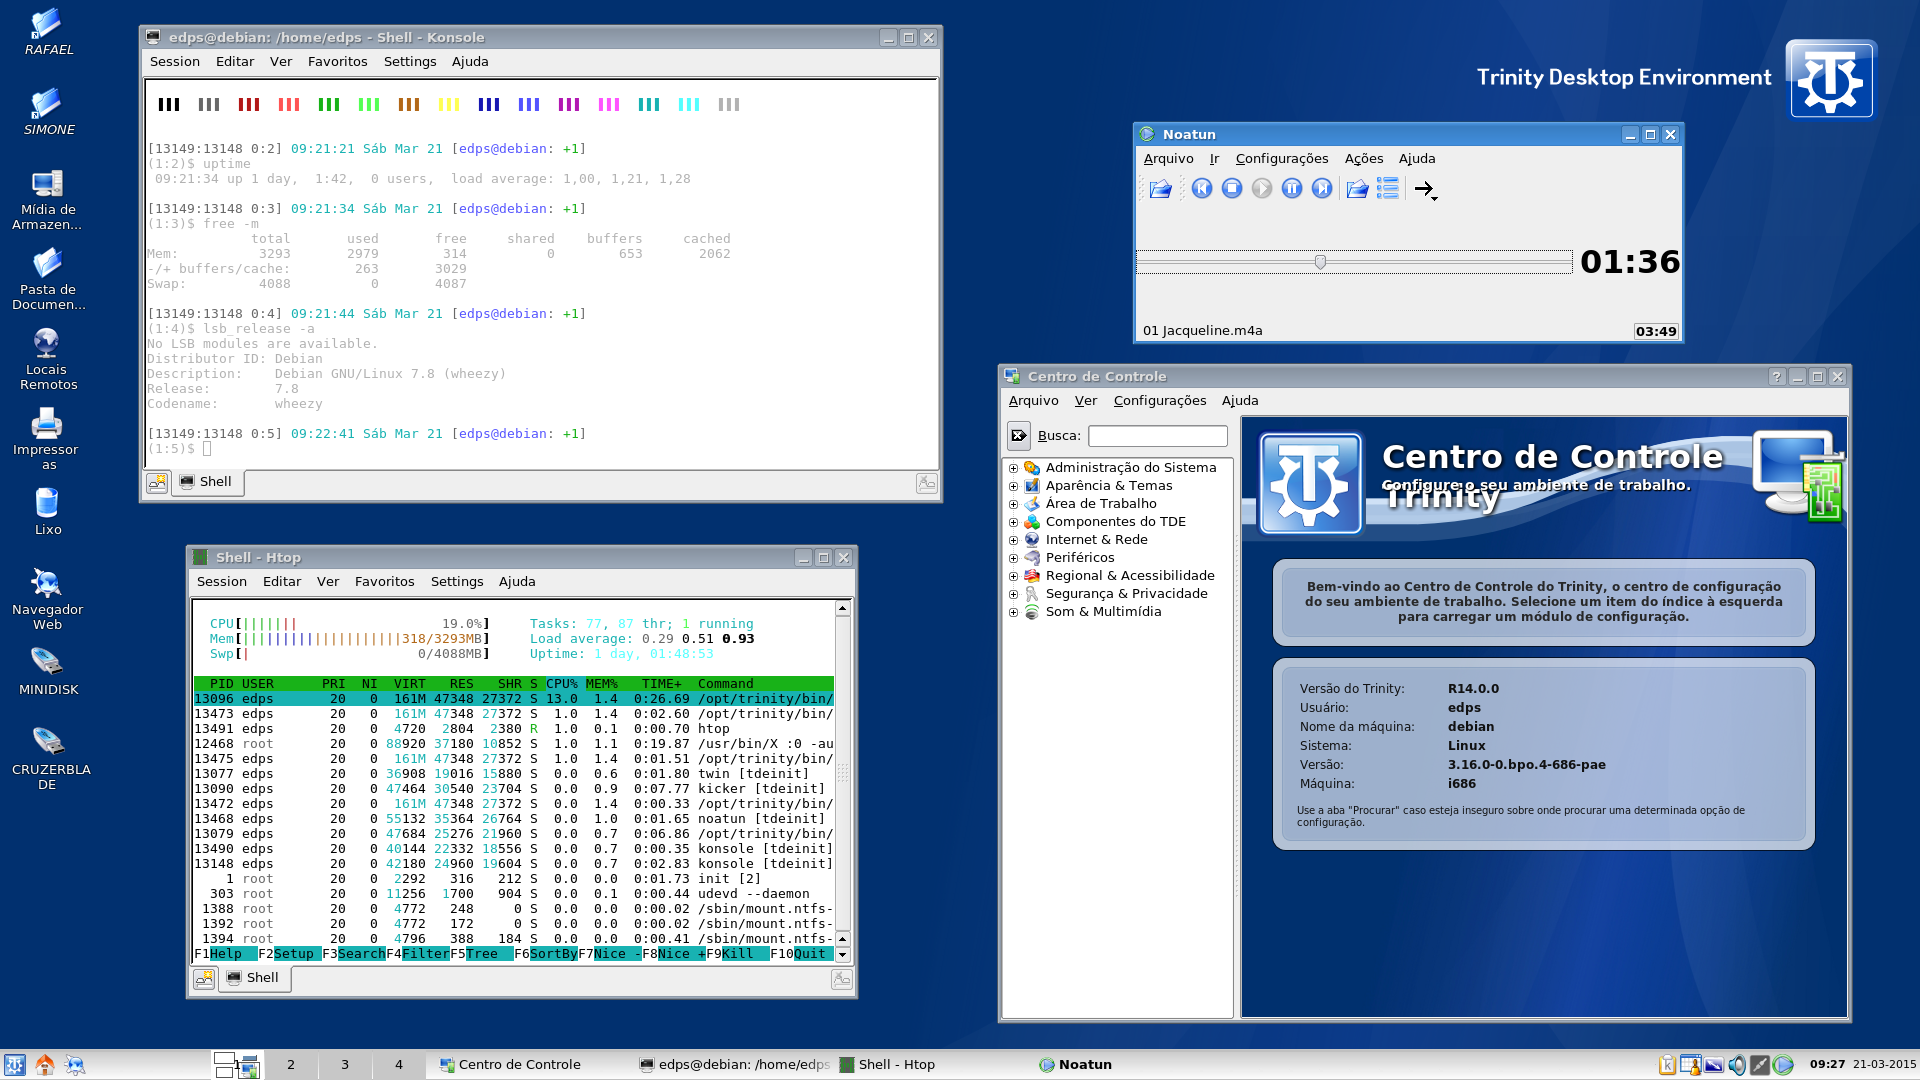This screenshot has width=1920, height=1080.
Task: Switch to virtual desktop 3 in pager
Action: [x=345, y=1065]
